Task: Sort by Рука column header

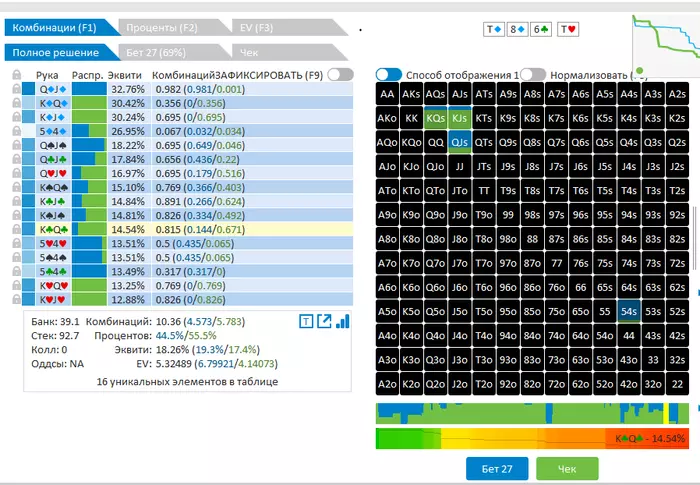Action: (47, 75)
